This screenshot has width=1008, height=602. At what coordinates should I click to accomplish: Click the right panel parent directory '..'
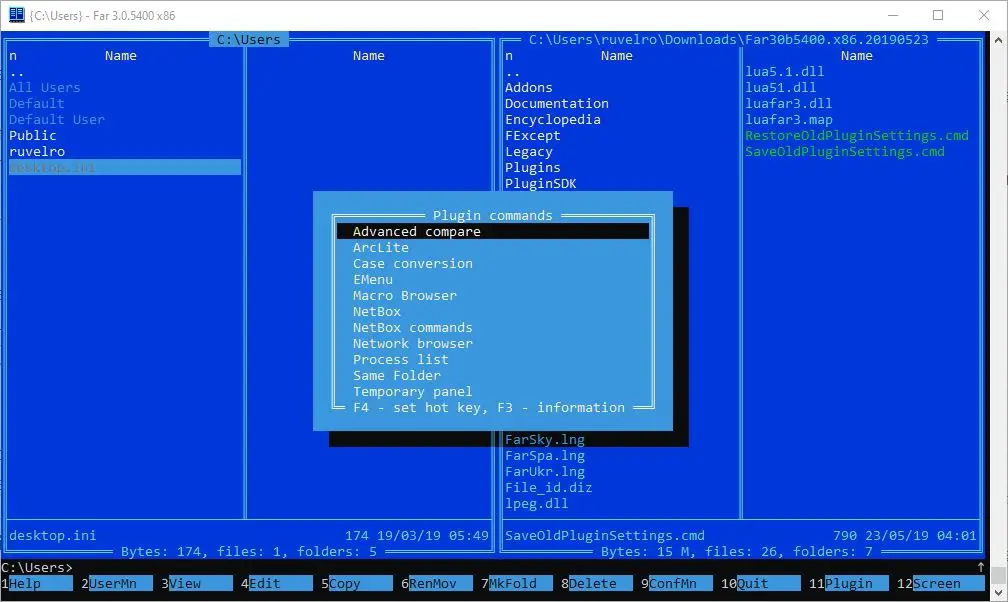pyautogui.click(x=512, y=71)
